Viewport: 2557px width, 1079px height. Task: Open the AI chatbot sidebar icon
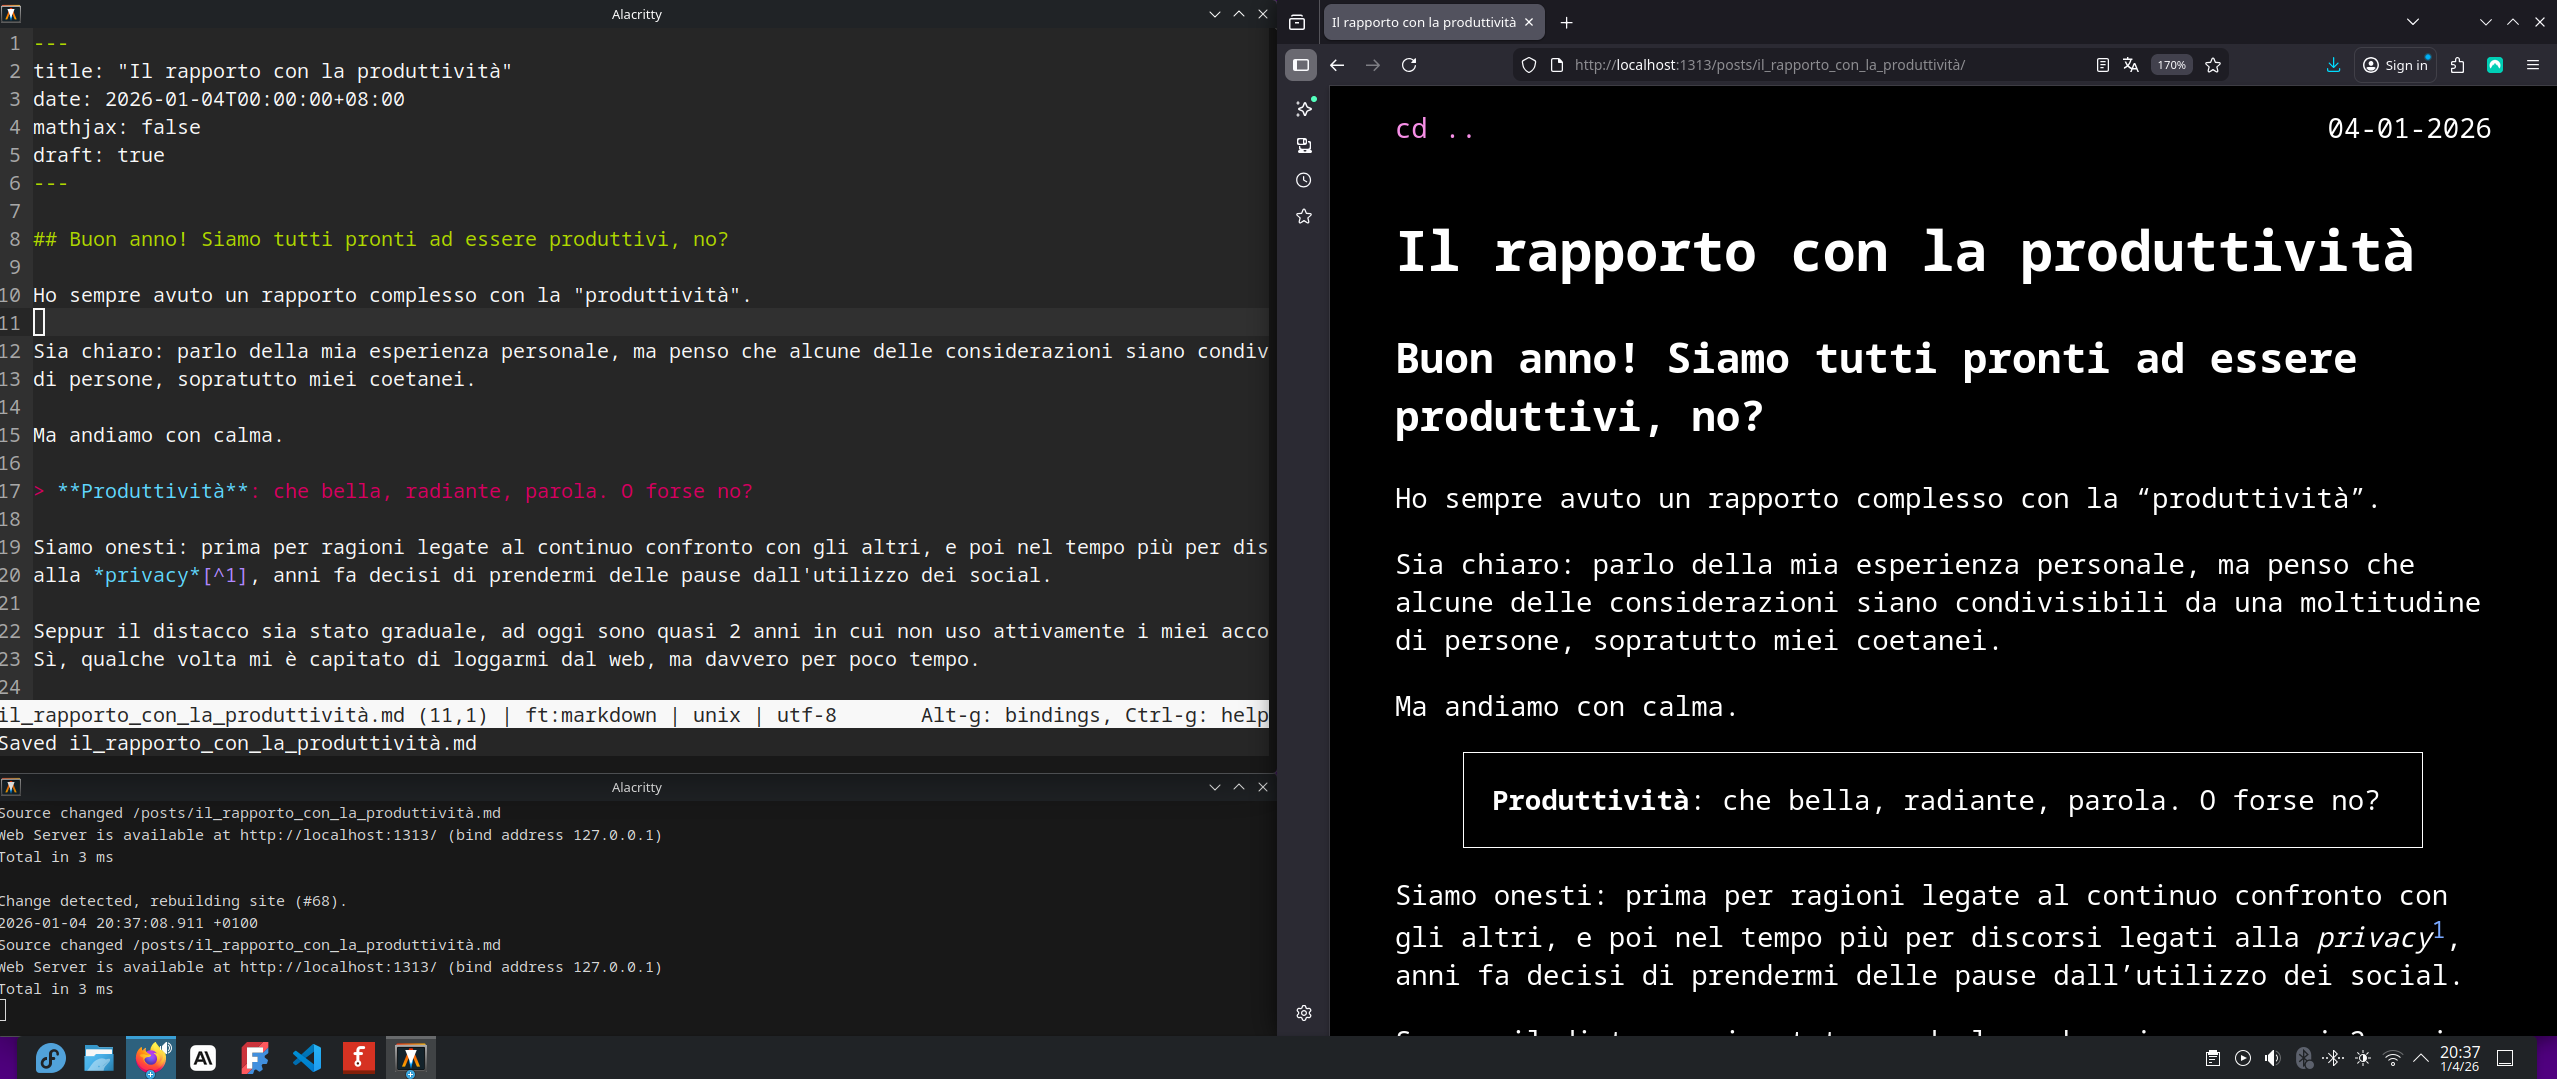1303,108
